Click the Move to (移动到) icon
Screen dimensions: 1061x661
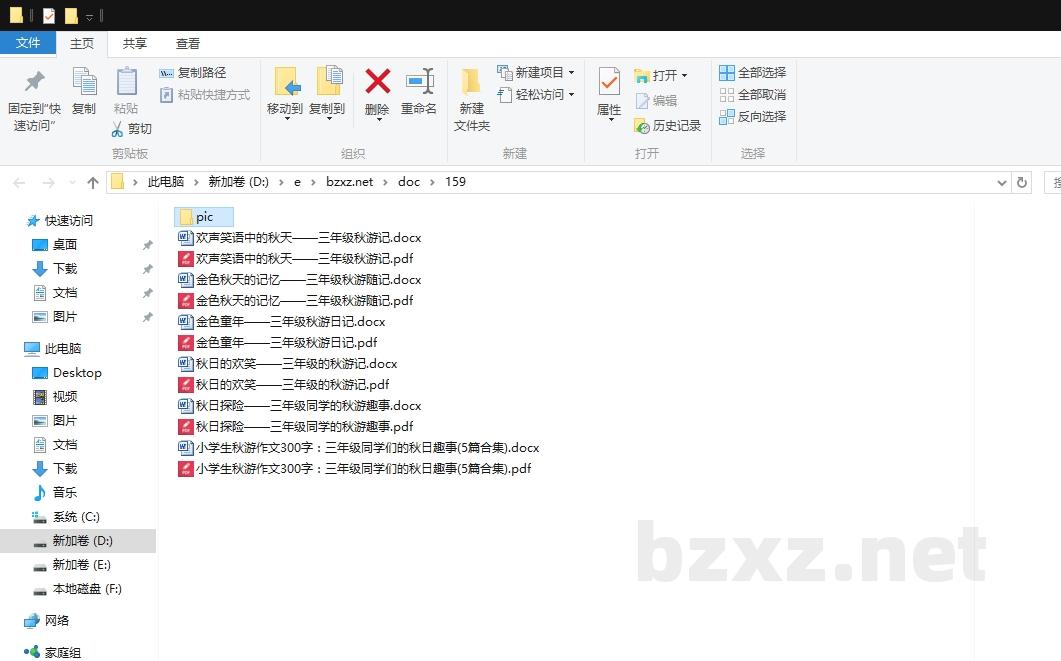[285, 83]
